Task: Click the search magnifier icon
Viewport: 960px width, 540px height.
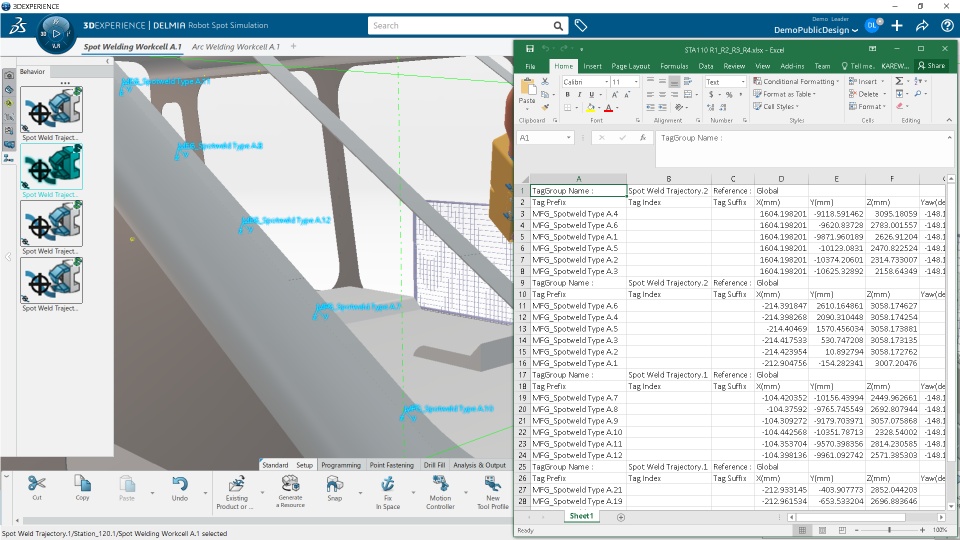Action: coord(558,26)
